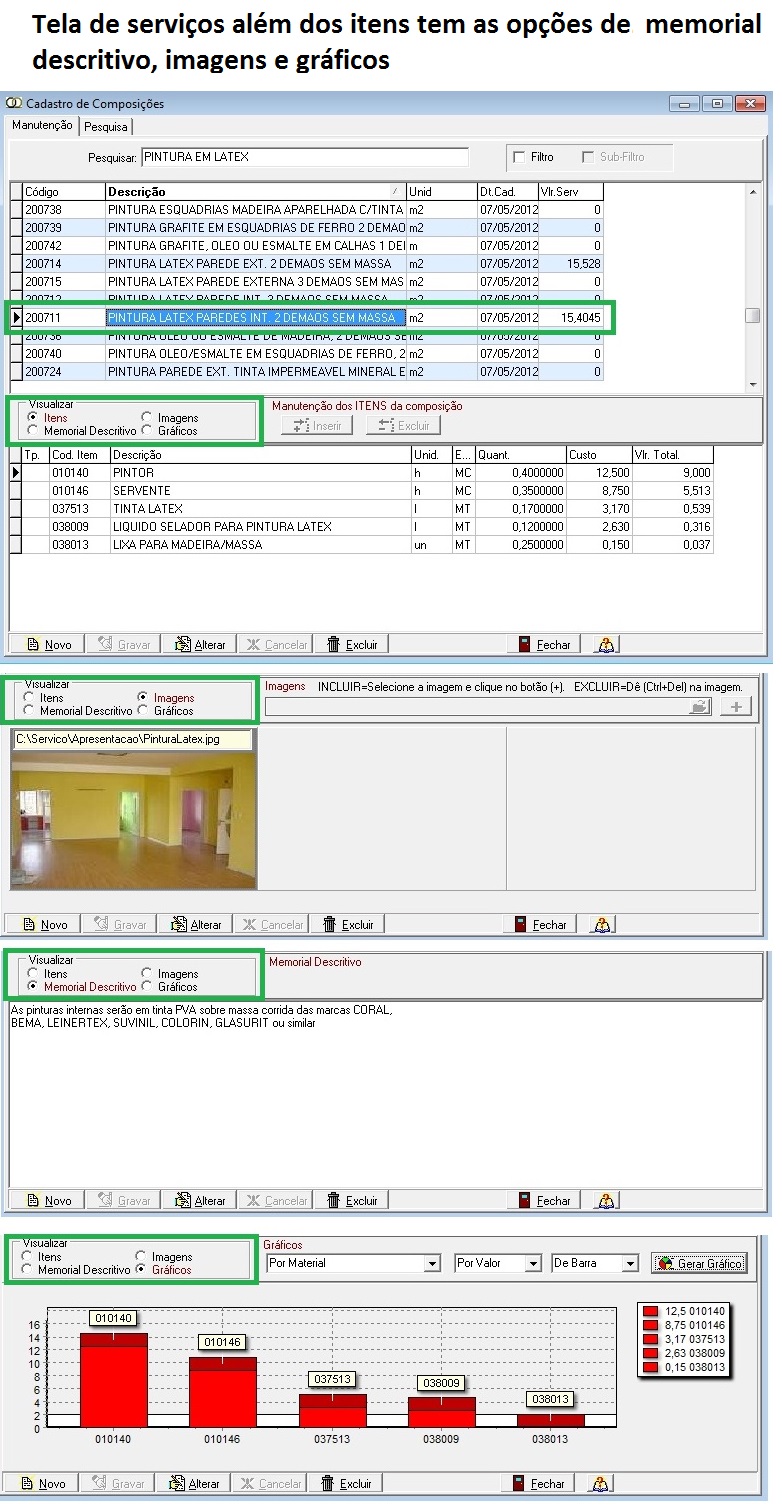This screenshot has height=1510, width=782.
Task: Click the folder browse icon in Imagens path bar
Action: (700, 707)
